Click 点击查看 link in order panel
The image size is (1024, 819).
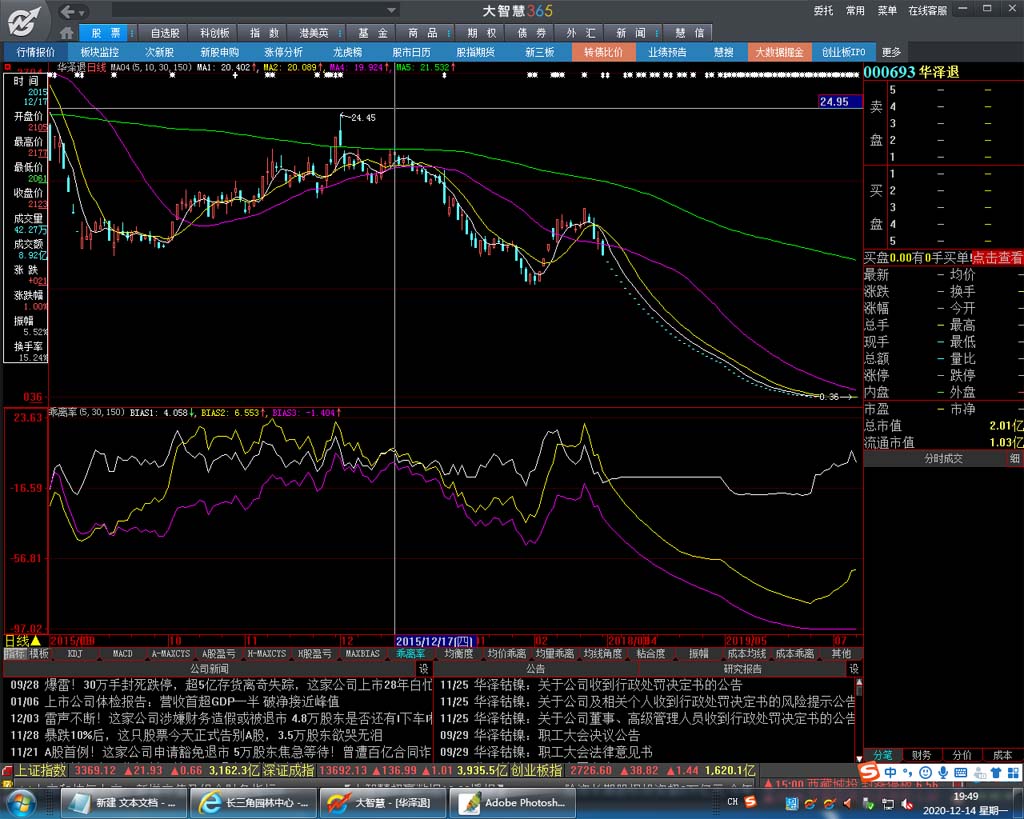[997, 258]
